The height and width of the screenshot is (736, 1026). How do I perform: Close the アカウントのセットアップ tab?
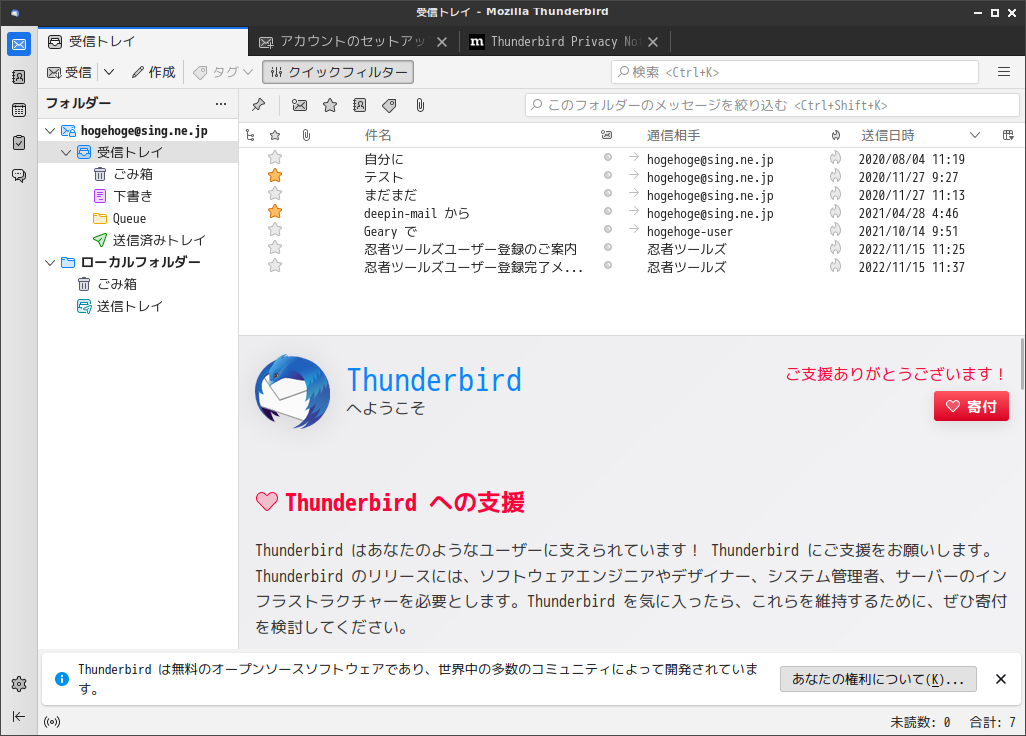(x=442, y=42)
